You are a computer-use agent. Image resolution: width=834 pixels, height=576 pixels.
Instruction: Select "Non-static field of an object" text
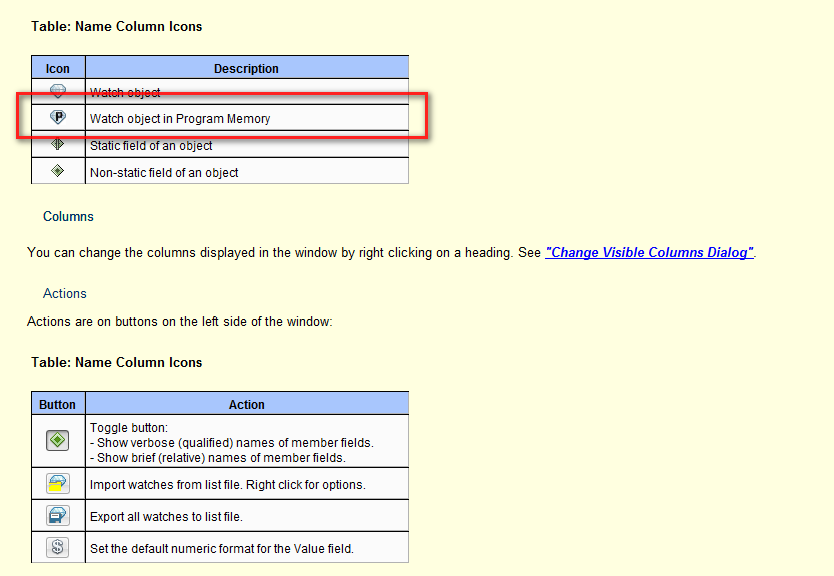point(164,173)
